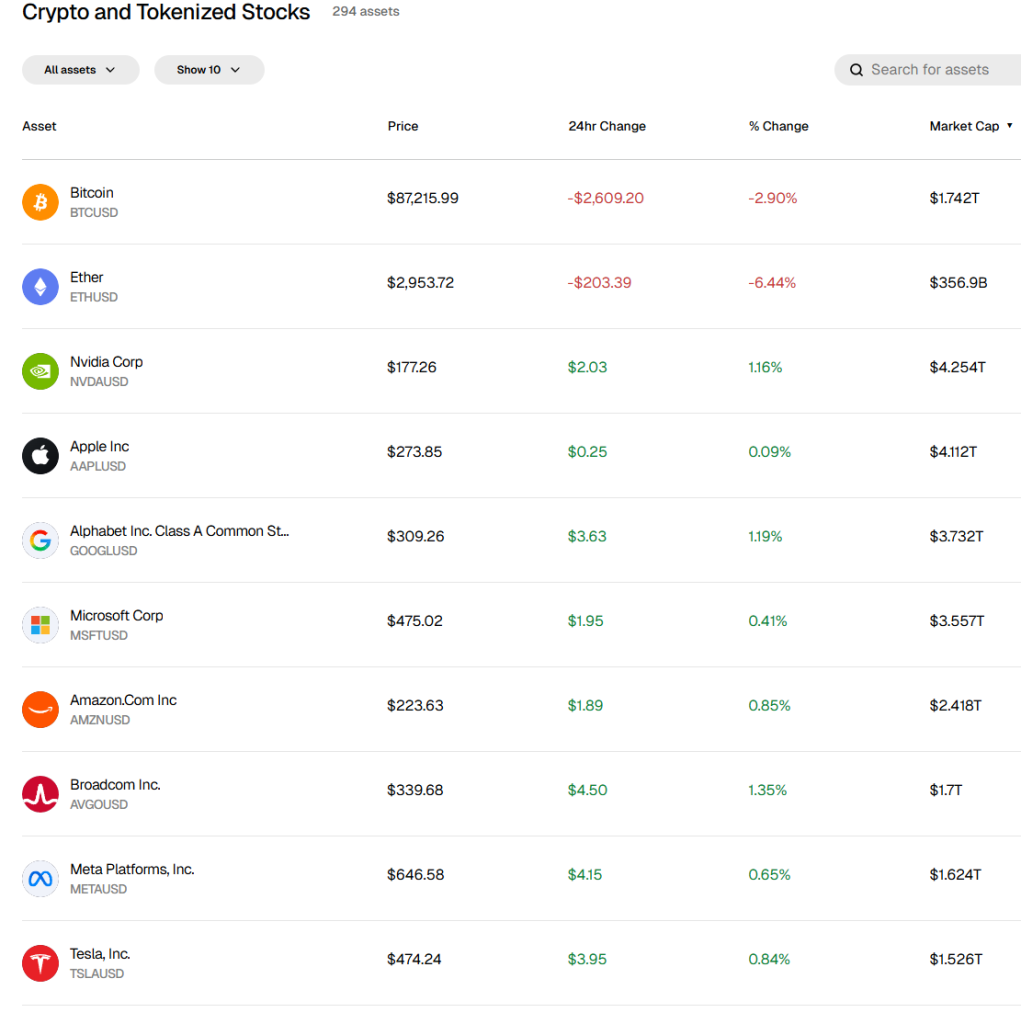Sort table by % Change header
The image size is (1021, 1024).
point(778,126)
